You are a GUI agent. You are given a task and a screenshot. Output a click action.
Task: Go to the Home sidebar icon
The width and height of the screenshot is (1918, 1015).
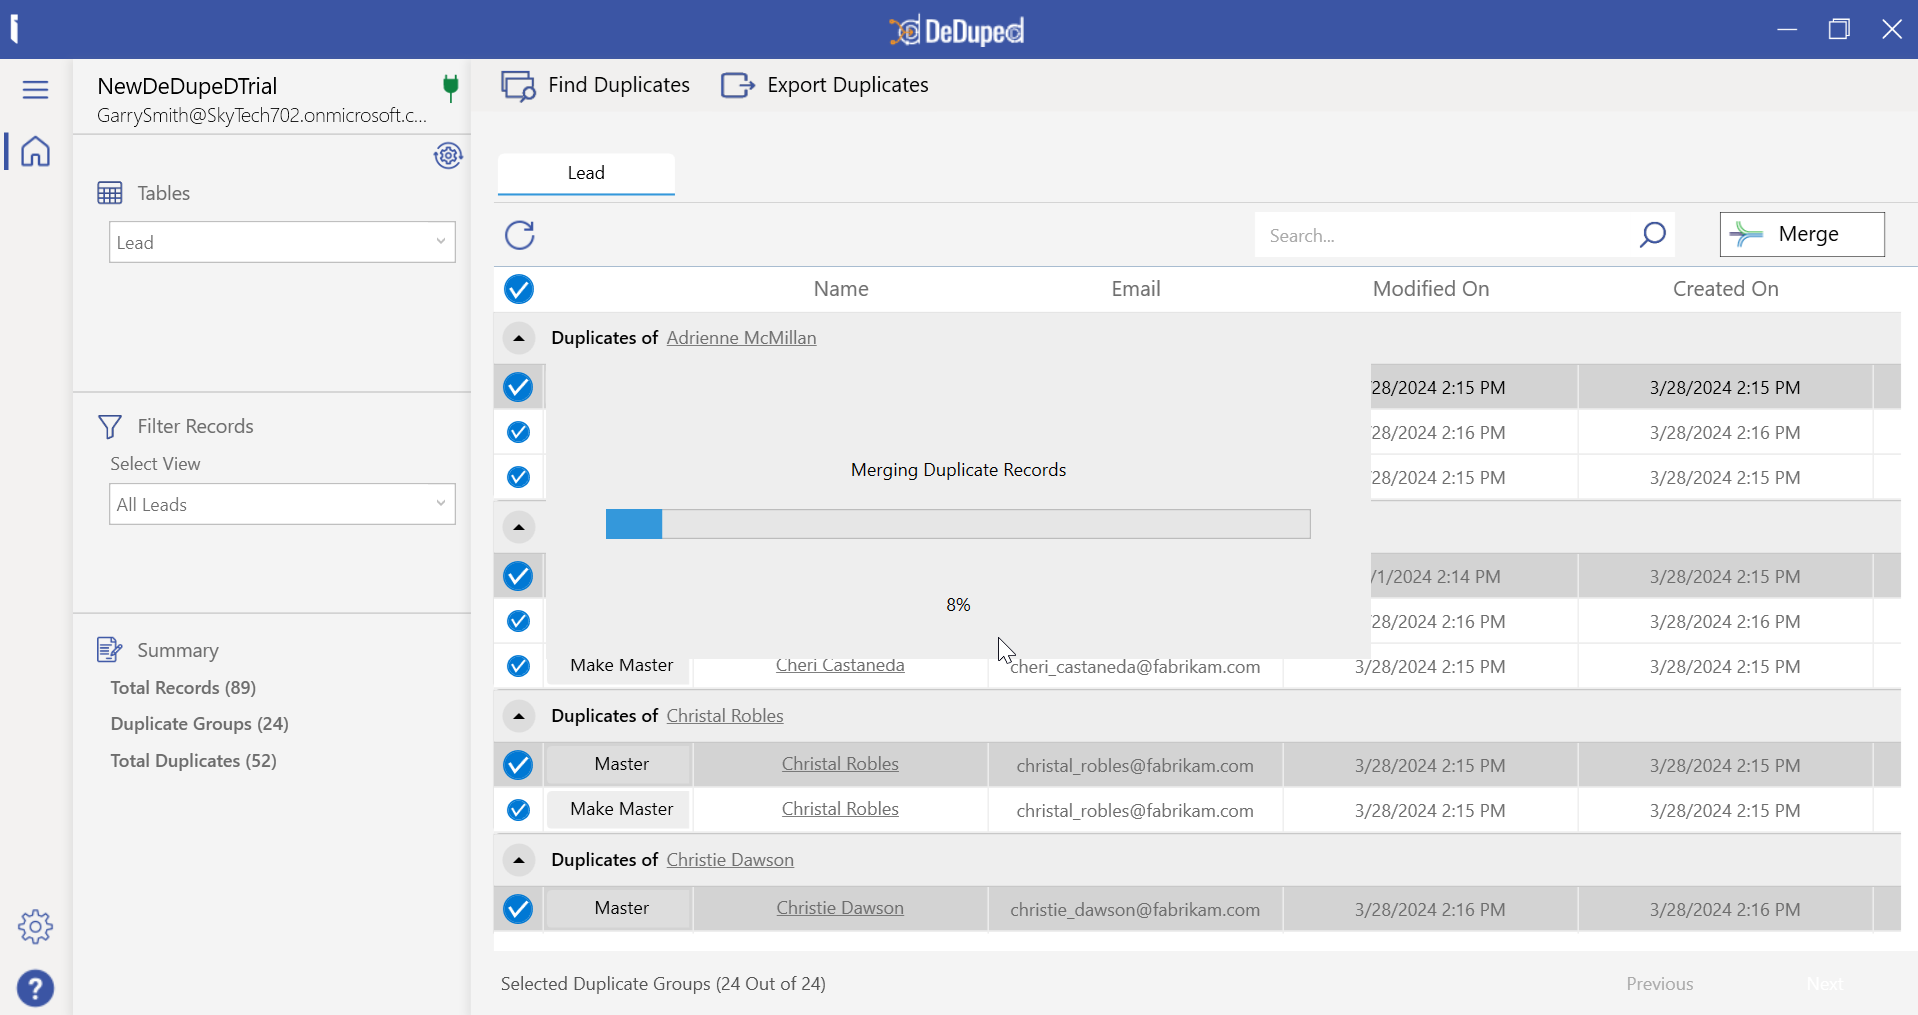pos(35,151)
